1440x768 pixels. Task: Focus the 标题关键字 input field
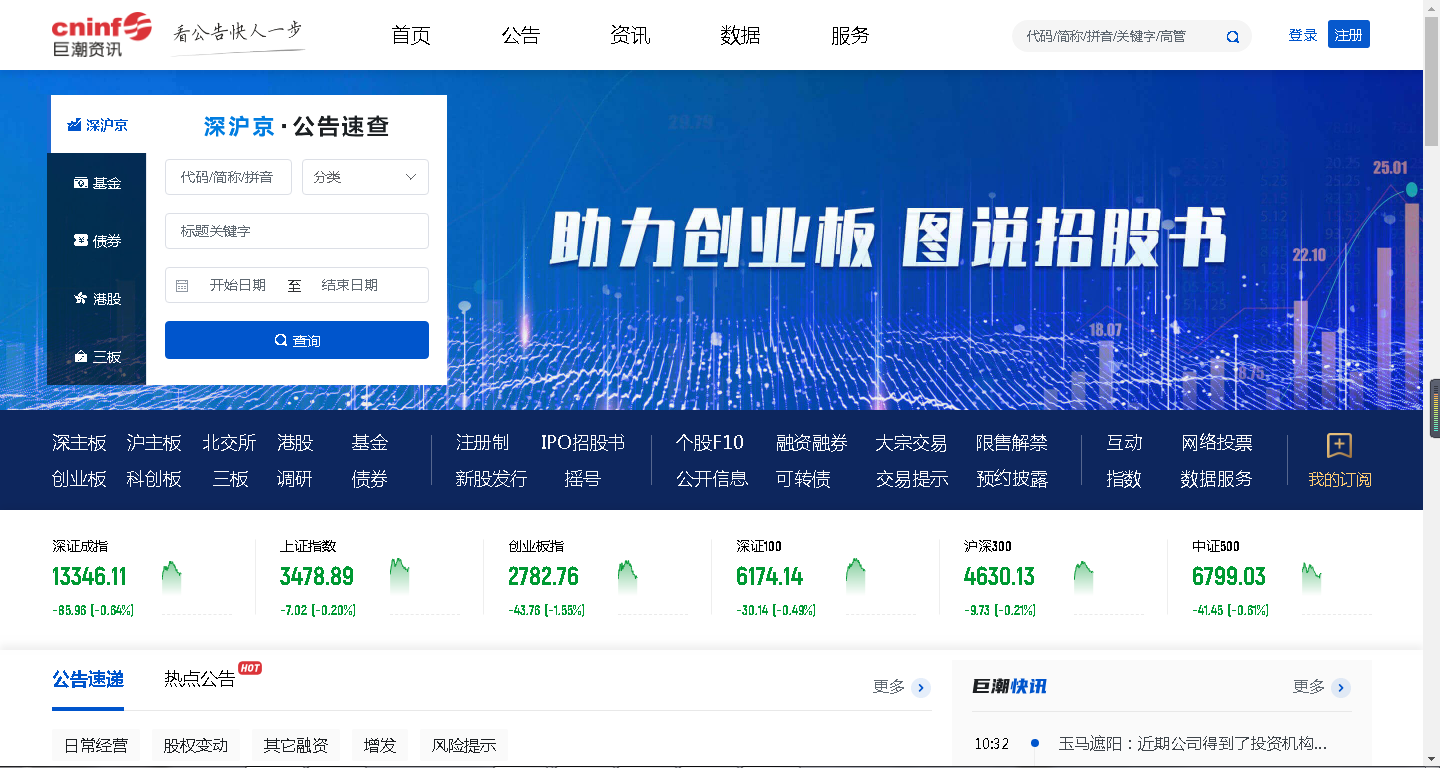(x=297, y=231)
